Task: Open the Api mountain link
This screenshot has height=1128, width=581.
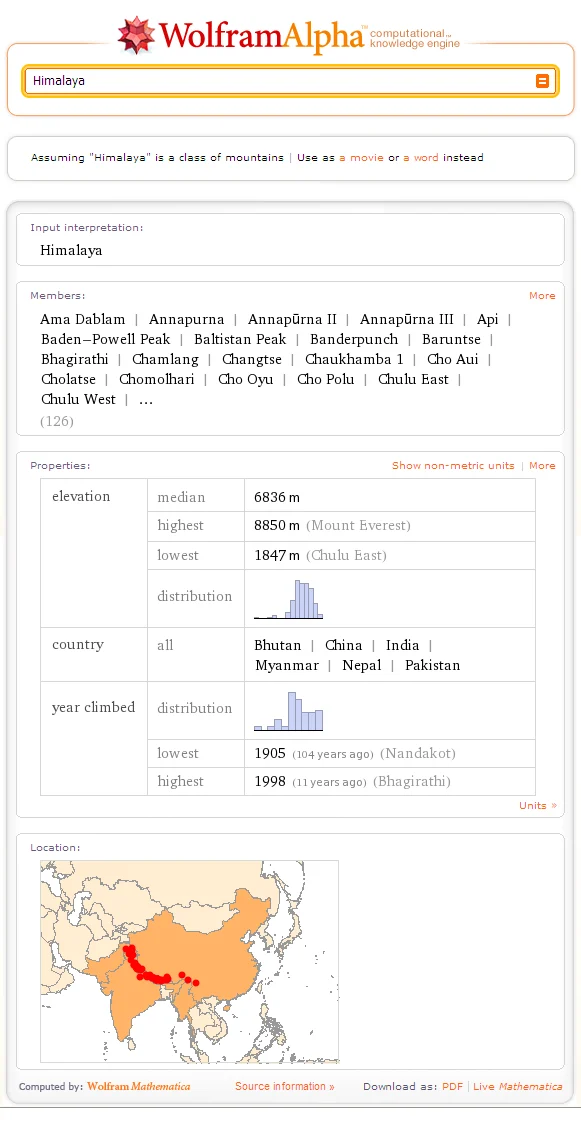Action: tap(488, 319)
